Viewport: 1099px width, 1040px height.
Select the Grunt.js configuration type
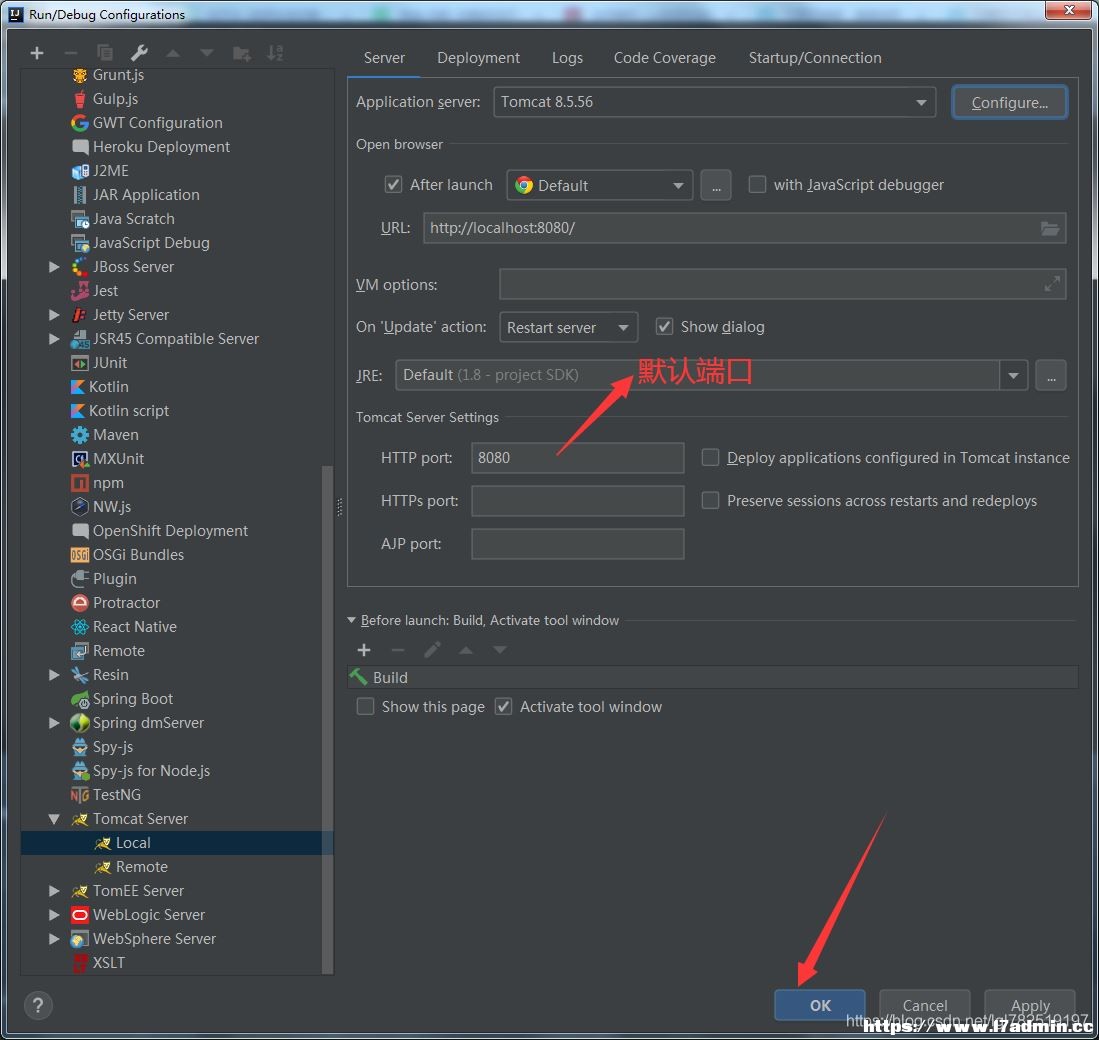[x=118, y=75]
